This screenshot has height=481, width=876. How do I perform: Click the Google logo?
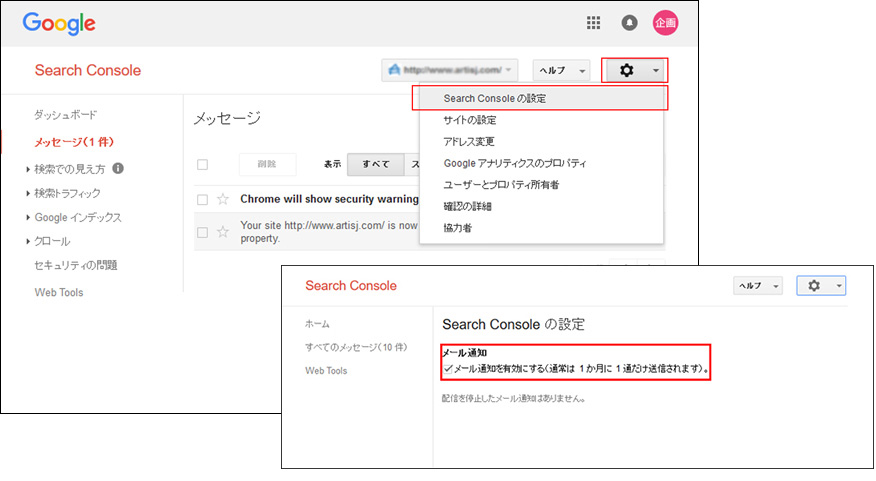[59, 23]
